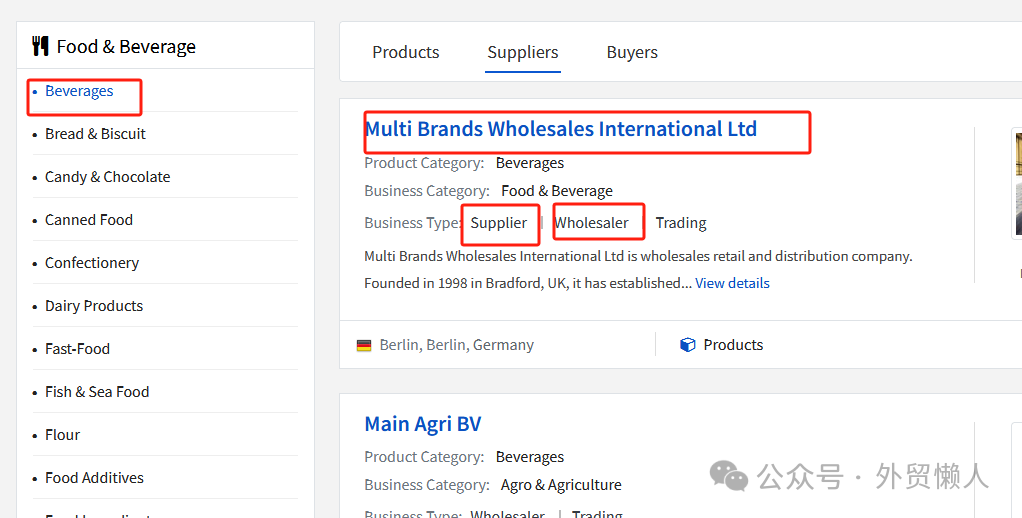The height and width of the screenshot is (518, 1022).
Task: Open Multi Brands Wholesales International Ltd
Action: pyautogui.click(x=560, y=129)
